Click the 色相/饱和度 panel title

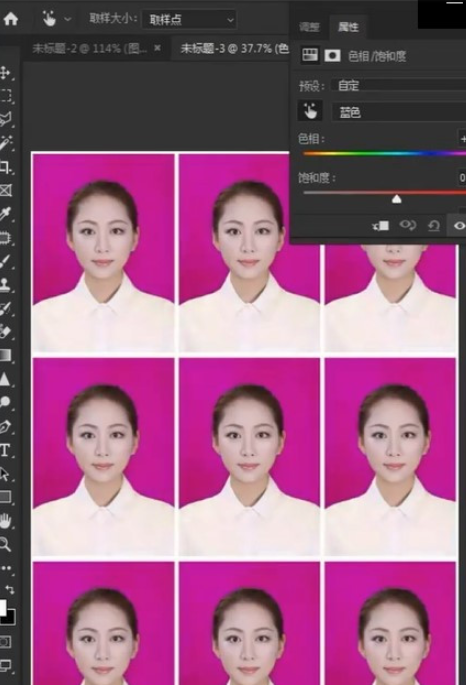pos(377,56)
